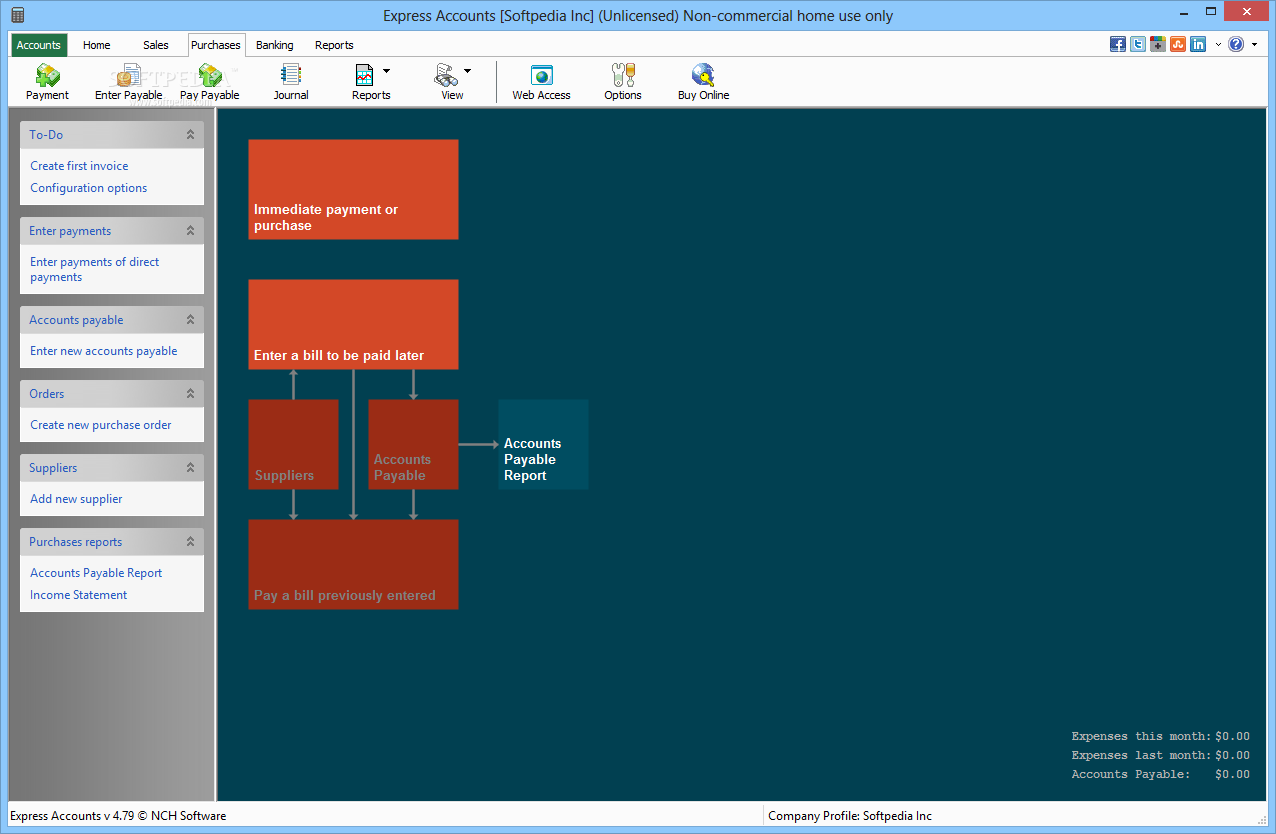Click the Accounts Payable flowchart tile
1276x834 pixels.
pyautogui.click(x=413, y=444)
